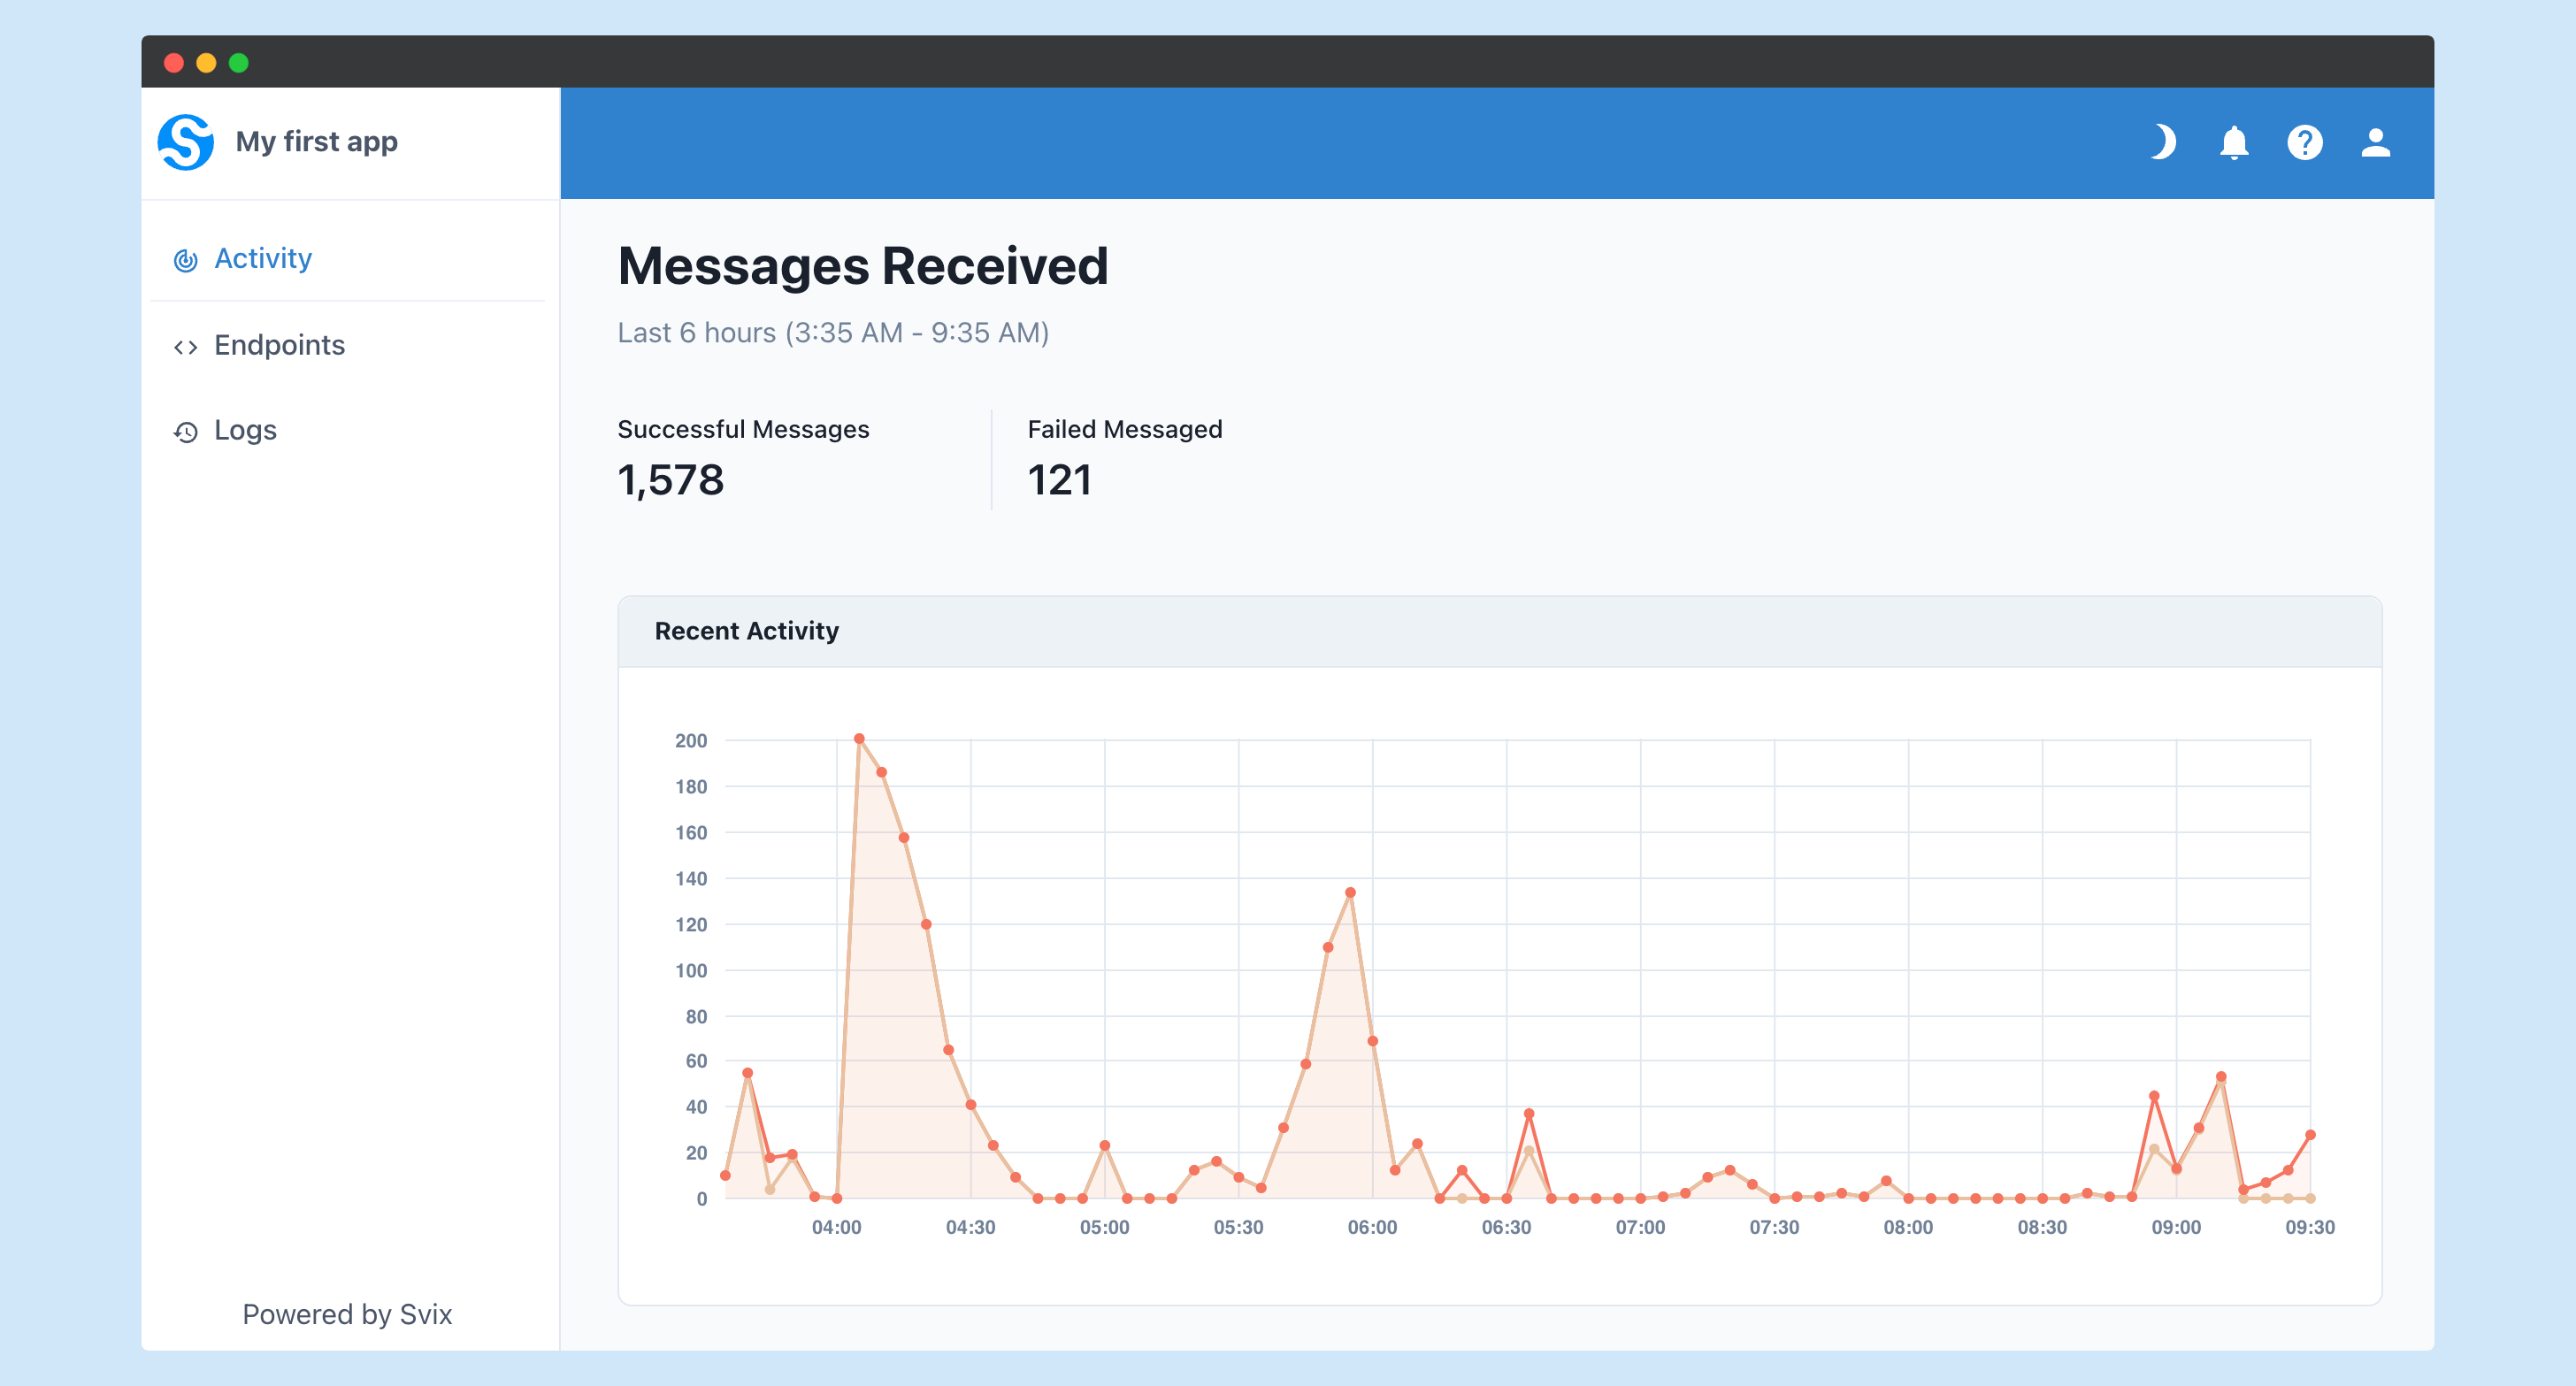Screen dimensions: 2576x1386
Task: Click the Logs history icon
Action: pyautogui.click(x=186, y=431)
